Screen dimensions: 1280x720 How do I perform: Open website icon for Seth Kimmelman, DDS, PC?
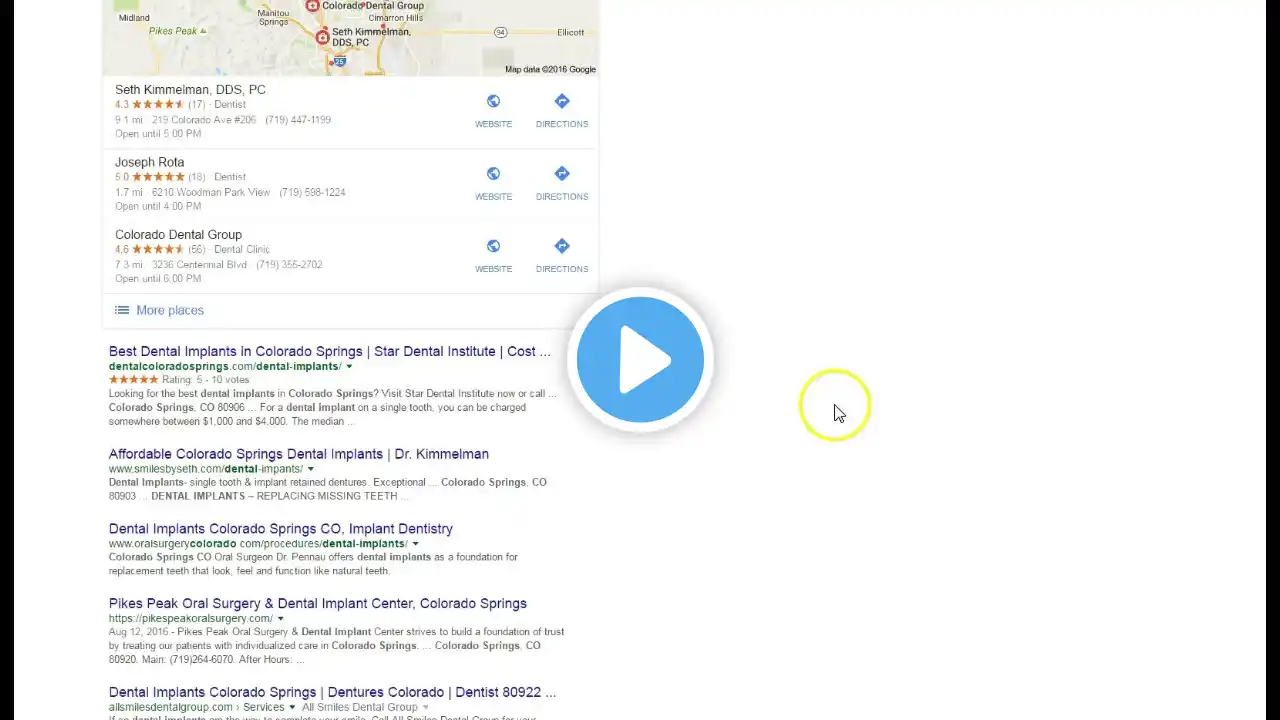tap(493, 101)
